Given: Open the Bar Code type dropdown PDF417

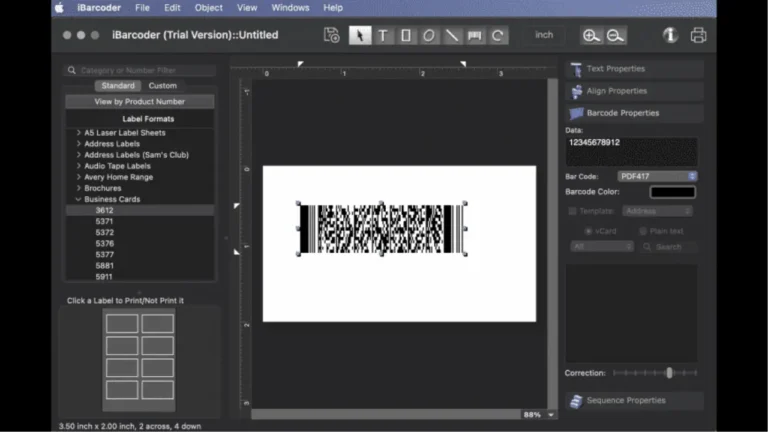Looking at the screenshot, I should [x=657, y=176].
